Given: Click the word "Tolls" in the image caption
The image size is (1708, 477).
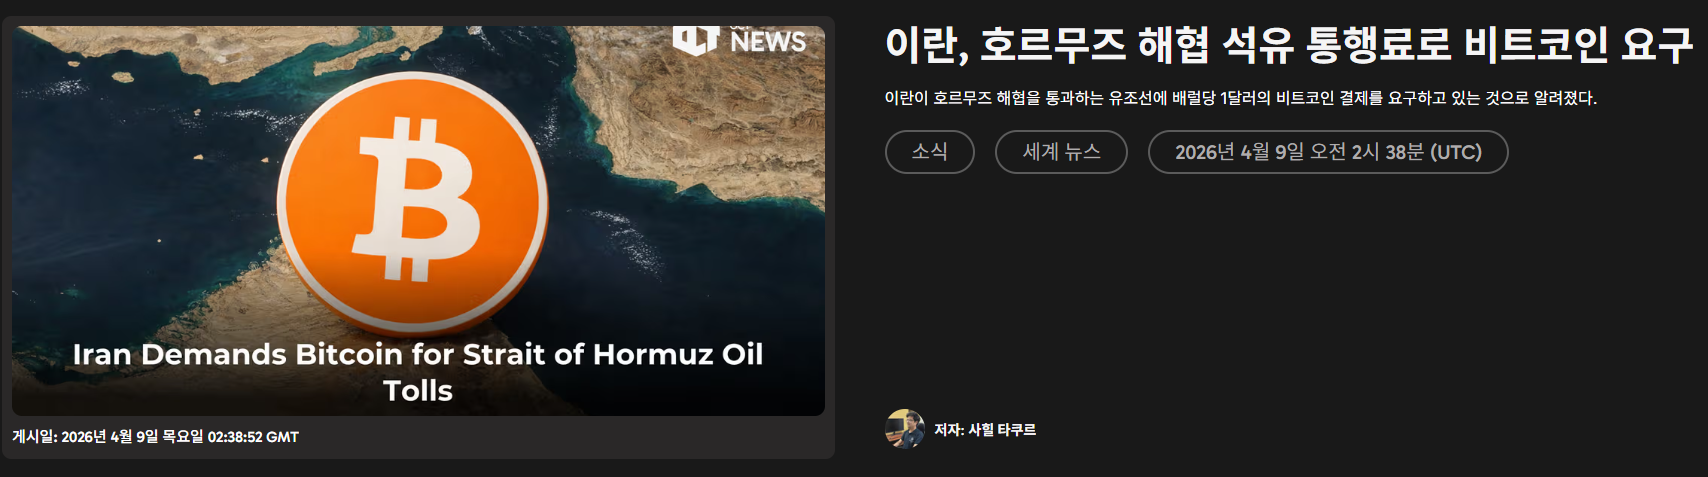Looking at the screenshot, I should tap(418, 390).
